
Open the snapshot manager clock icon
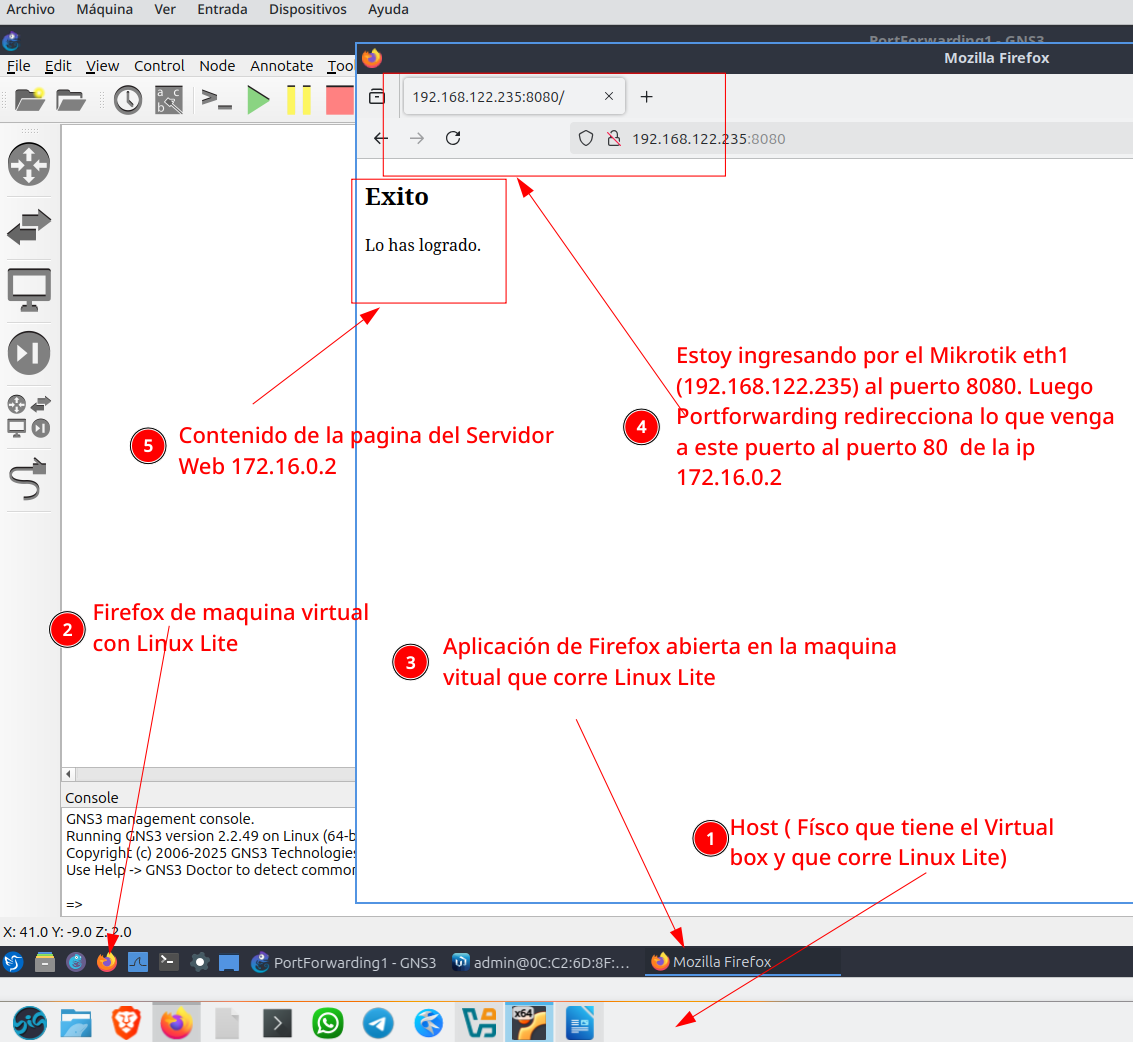tap(127, 99)
